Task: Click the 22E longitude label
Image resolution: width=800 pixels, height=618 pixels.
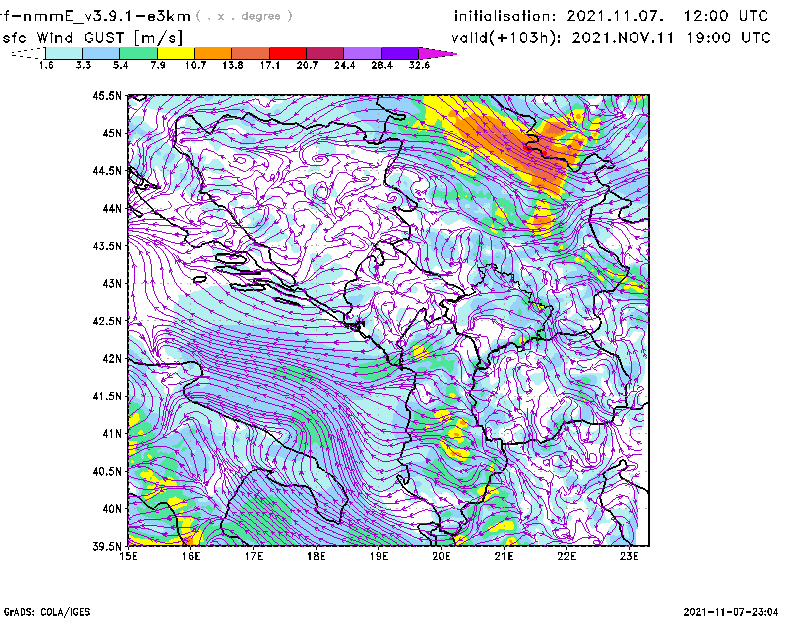Action: [566, 556]
